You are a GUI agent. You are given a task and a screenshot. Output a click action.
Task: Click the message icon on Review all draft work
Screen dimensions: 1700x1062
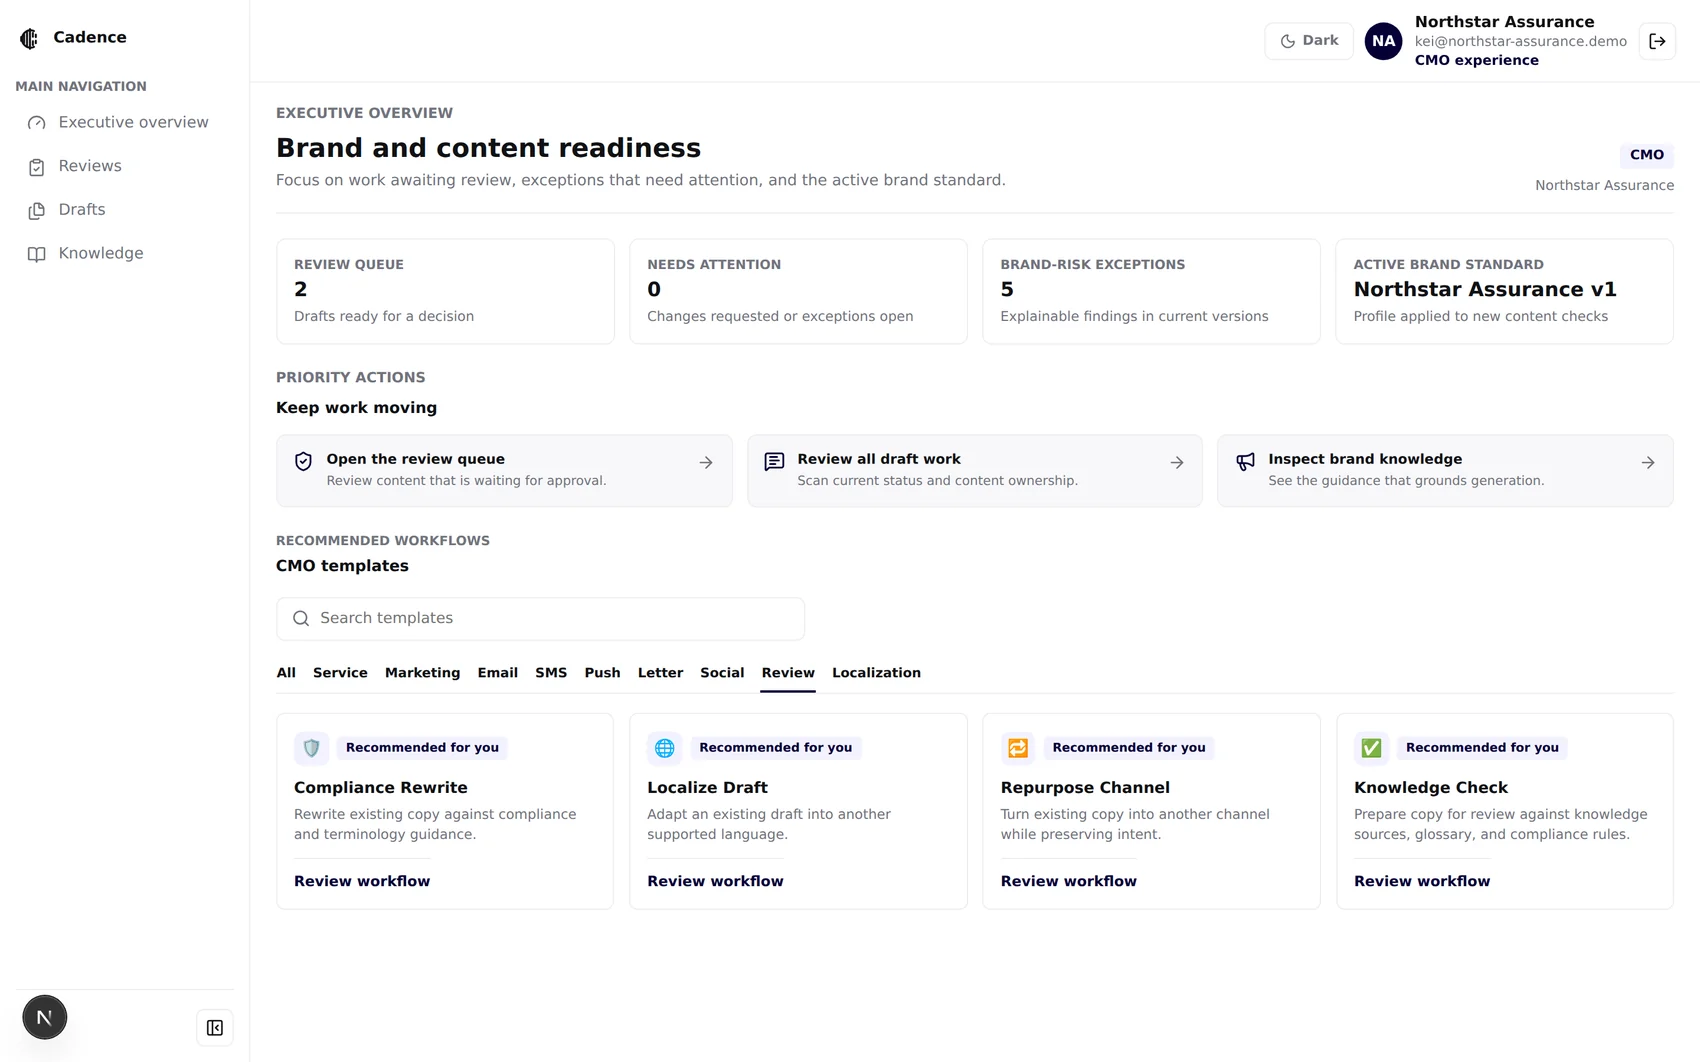(774, 462)
